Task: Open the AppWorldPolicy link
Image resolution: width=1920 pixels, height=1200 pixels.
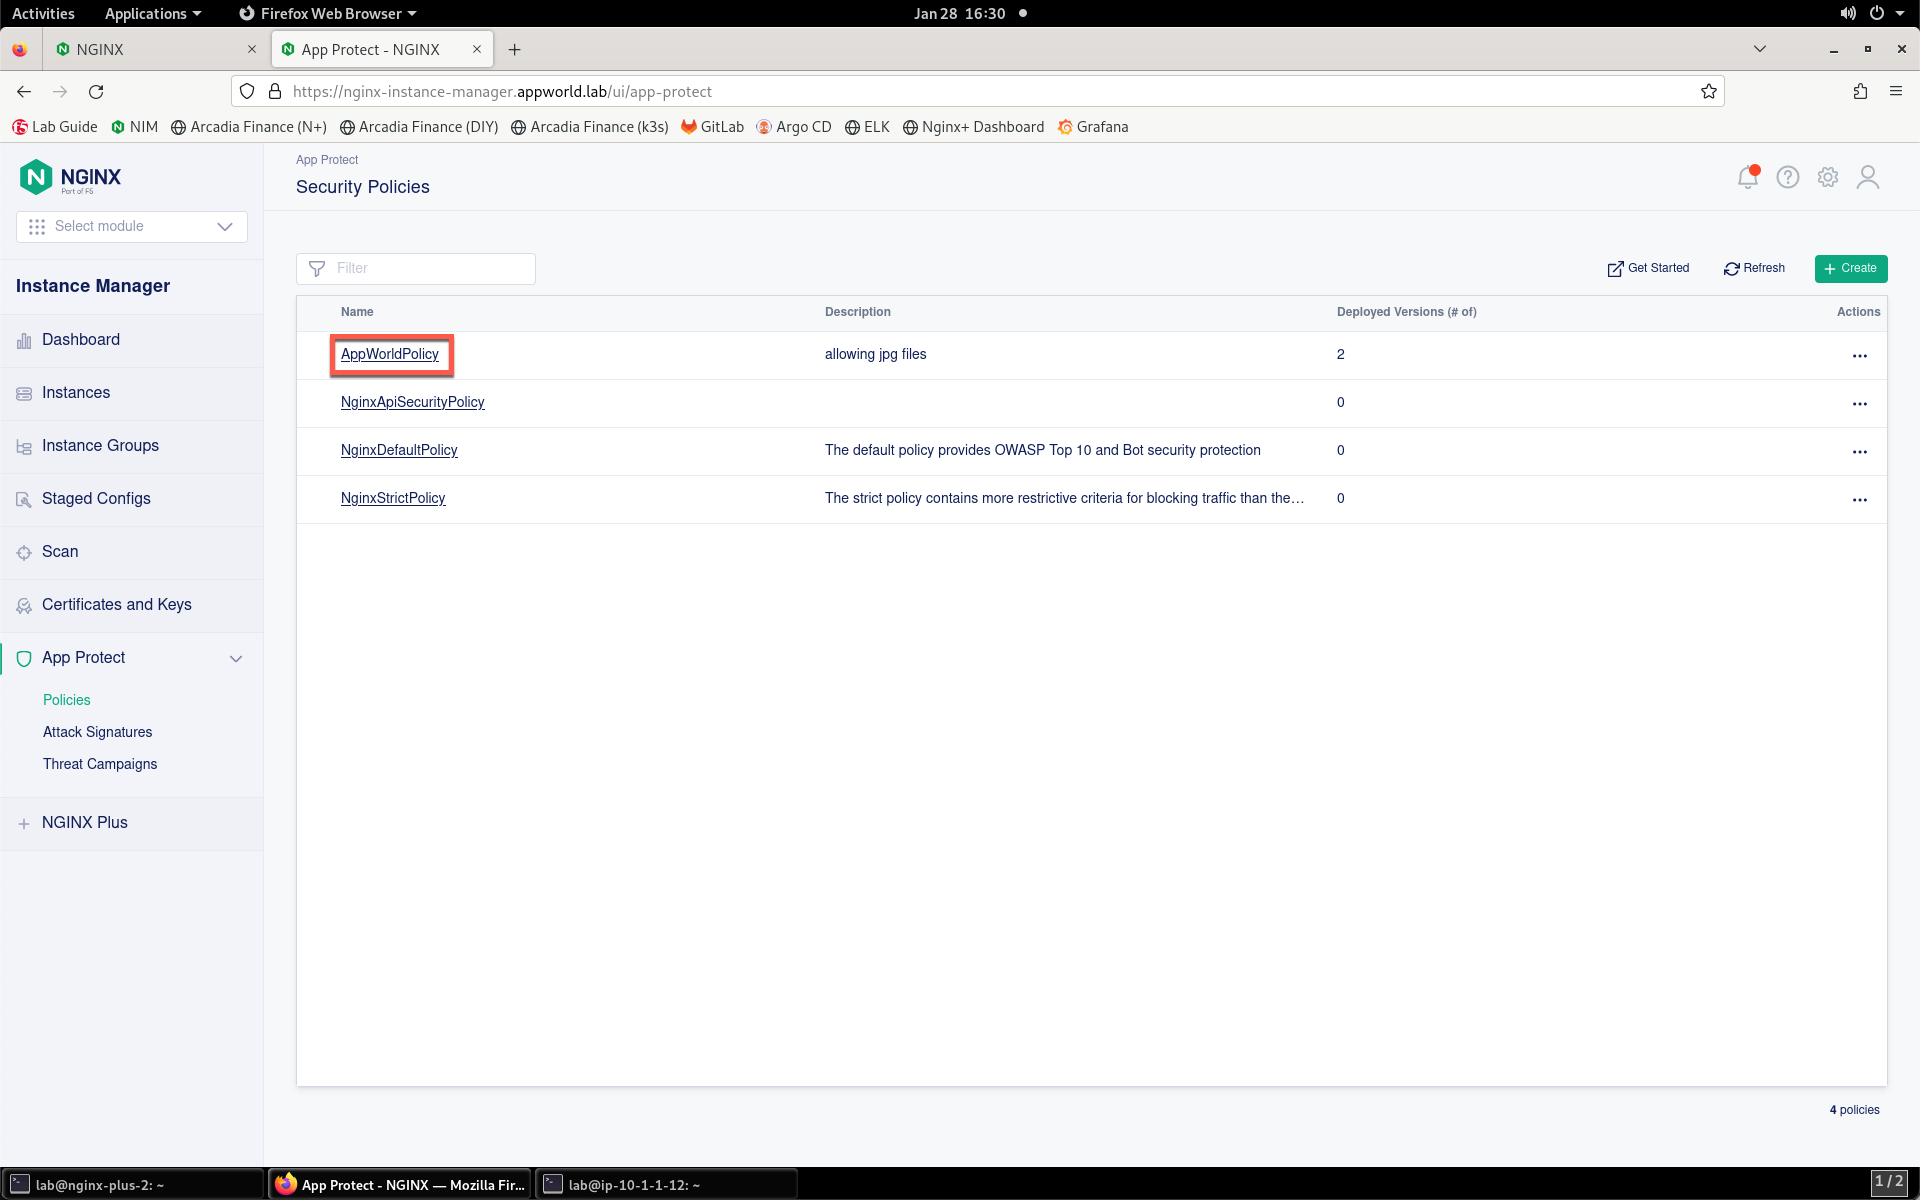Action: pos(390,354)
